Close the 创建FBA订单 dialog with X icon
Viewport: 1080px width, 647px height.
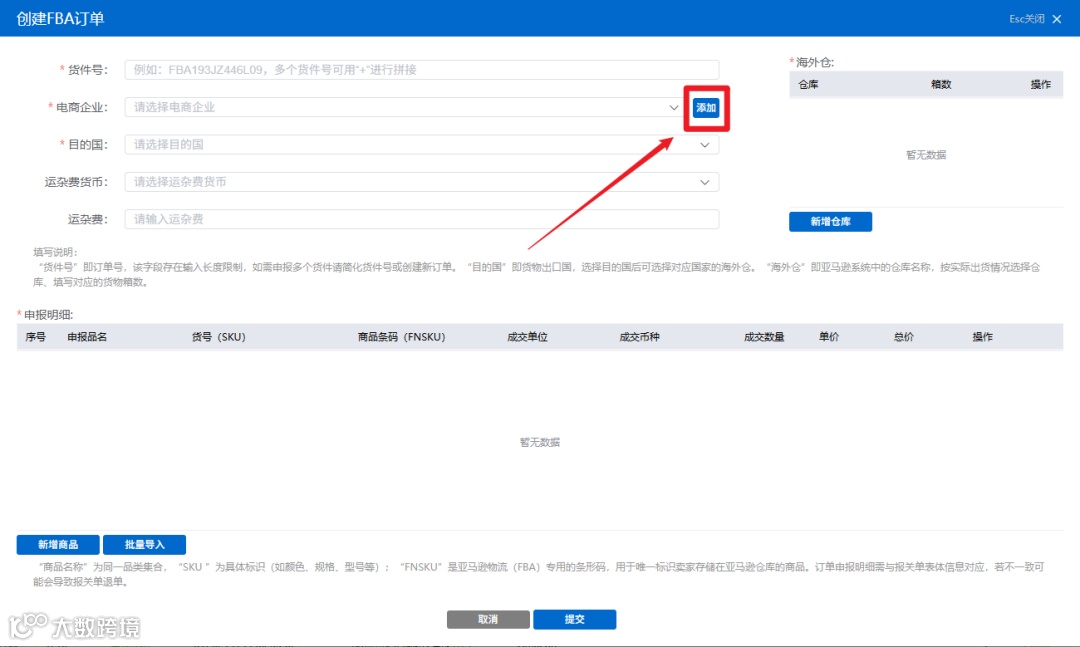click(1057, 19)
